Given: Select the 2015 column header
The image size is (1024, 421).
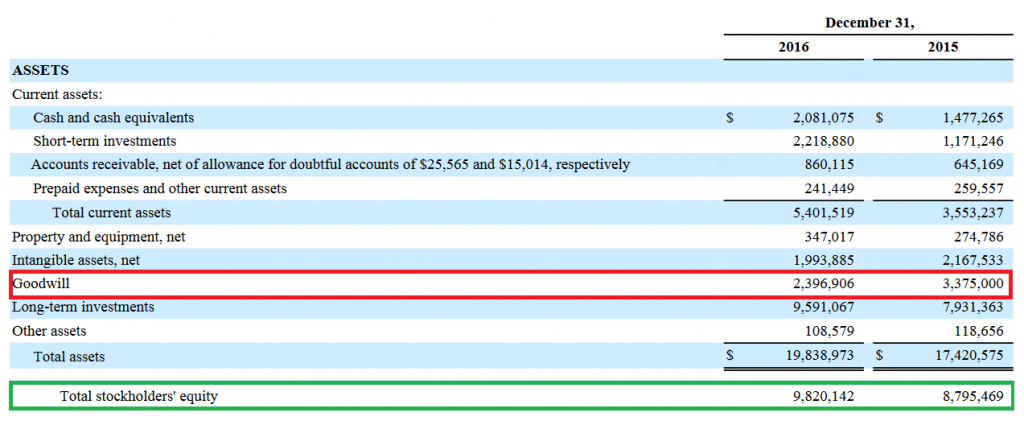Looking at the screenshot, I should point(941,47).
